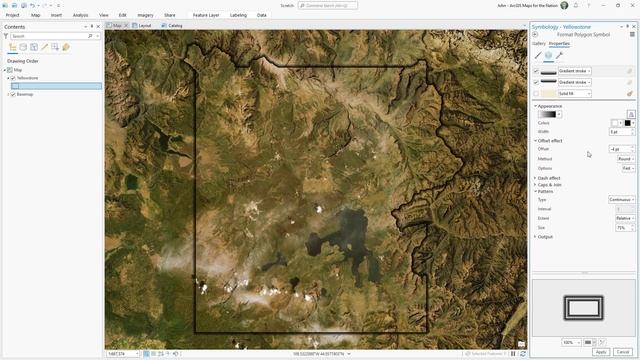
Task: Click the white start color swatch
Action: click(x=615, y=123)
